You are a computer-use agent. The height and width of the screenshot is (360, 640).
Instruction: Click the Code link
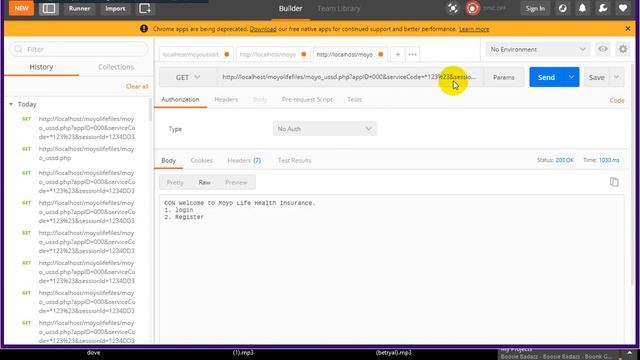[x=617, y=100]
